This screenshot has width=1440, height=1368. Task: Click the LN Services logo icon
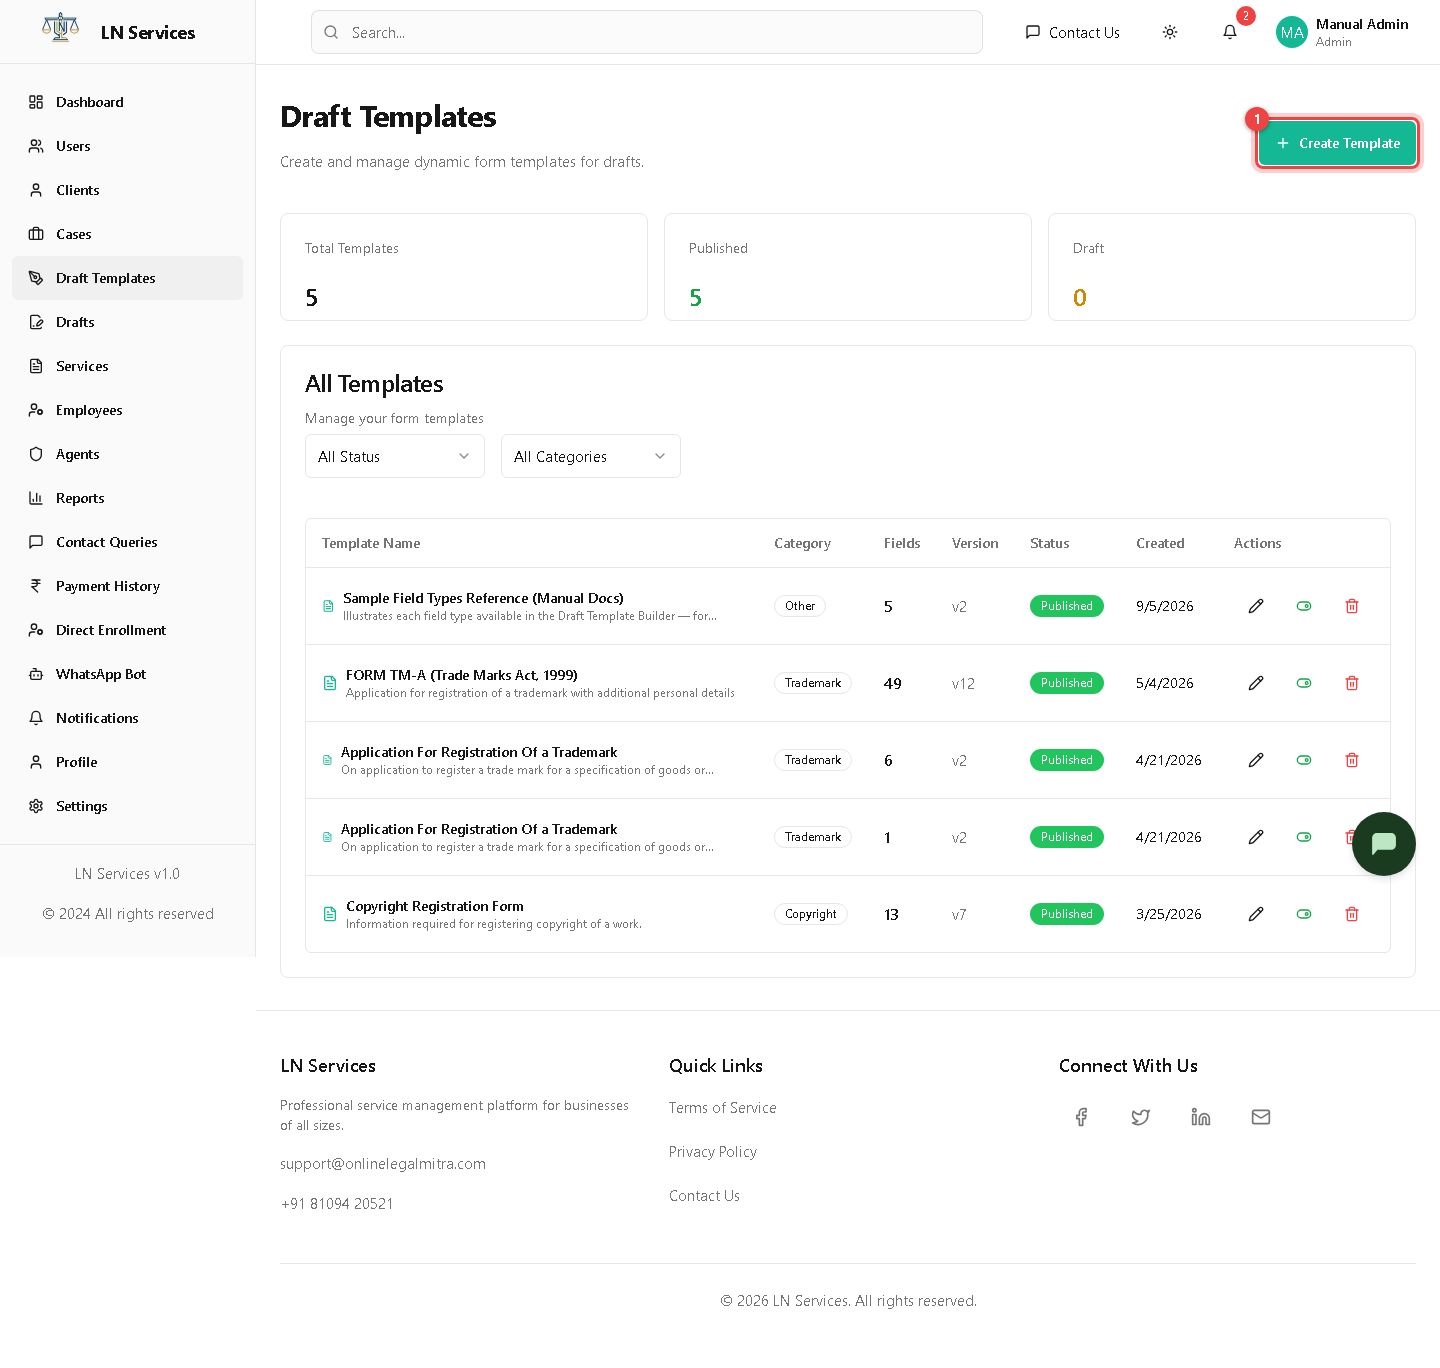coord(60,28)
